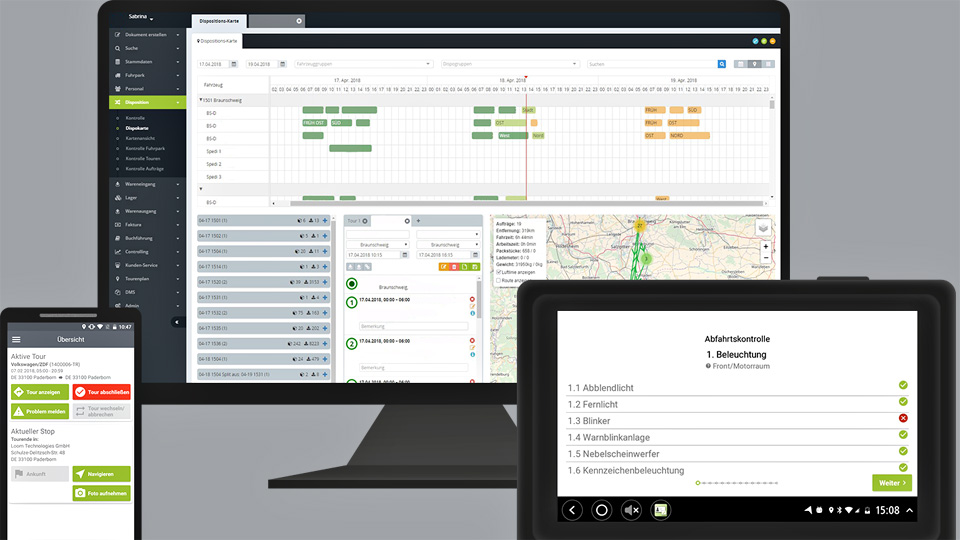Select Dispokarte in the sidebar submenu
The height and width of the screenshot is (540, 960).
click(137, 129)
